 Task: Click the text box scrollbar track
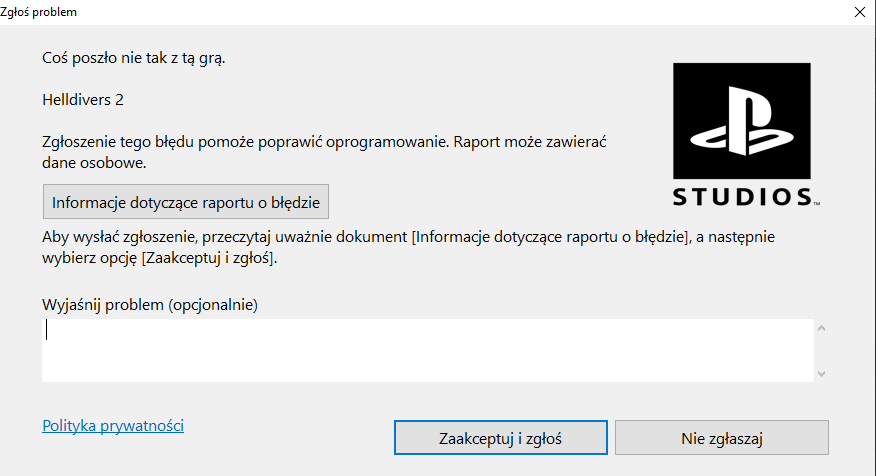tap(821, 350)
